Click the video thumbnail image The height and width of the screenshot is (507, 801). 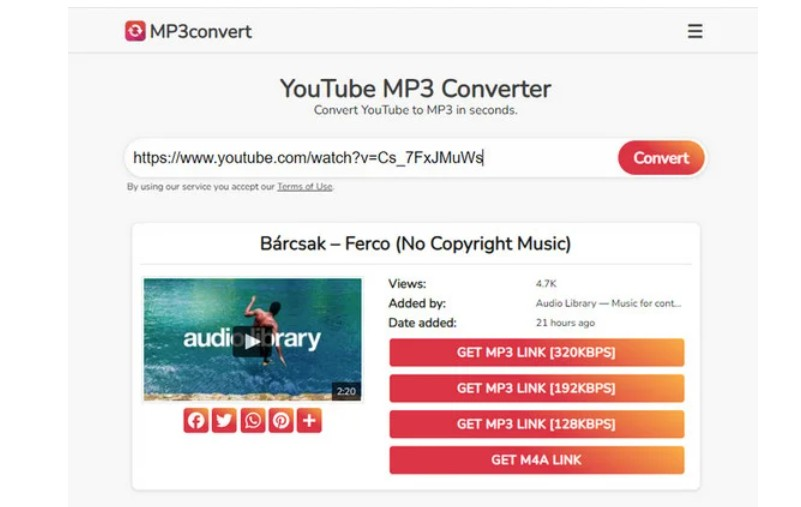click(x=252, y=339)
